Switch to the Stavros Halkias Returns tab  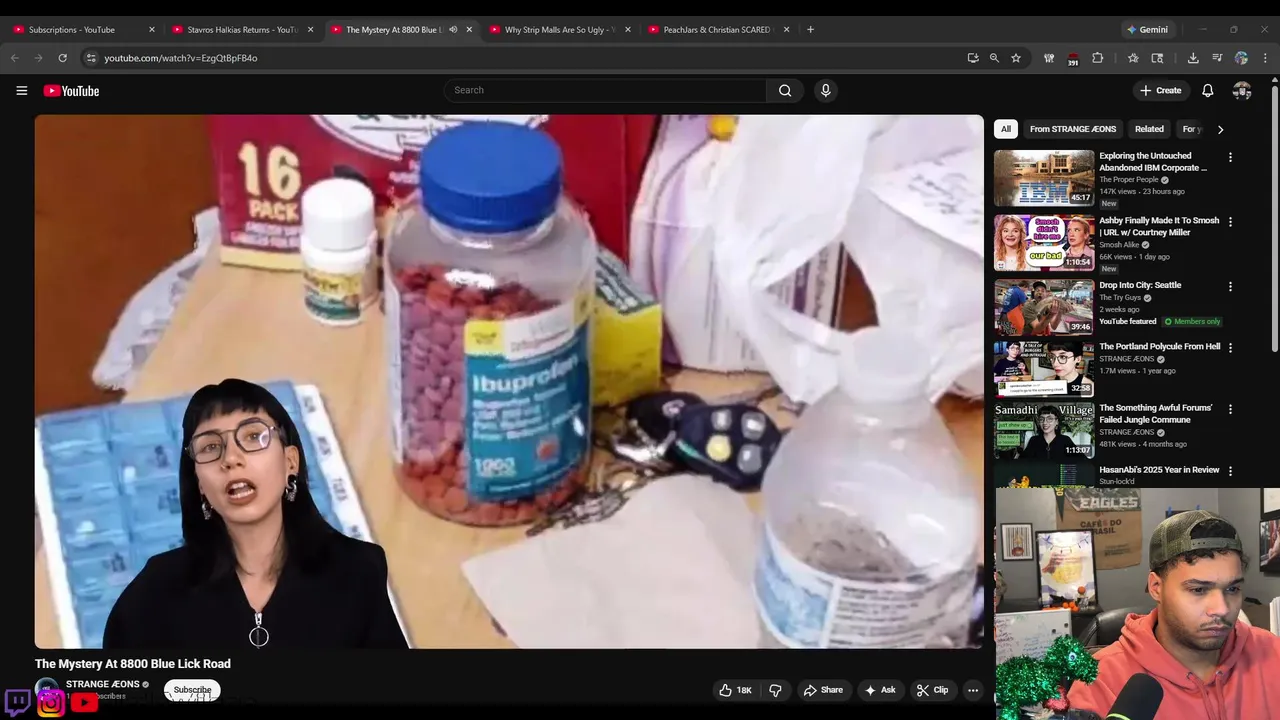242,30
